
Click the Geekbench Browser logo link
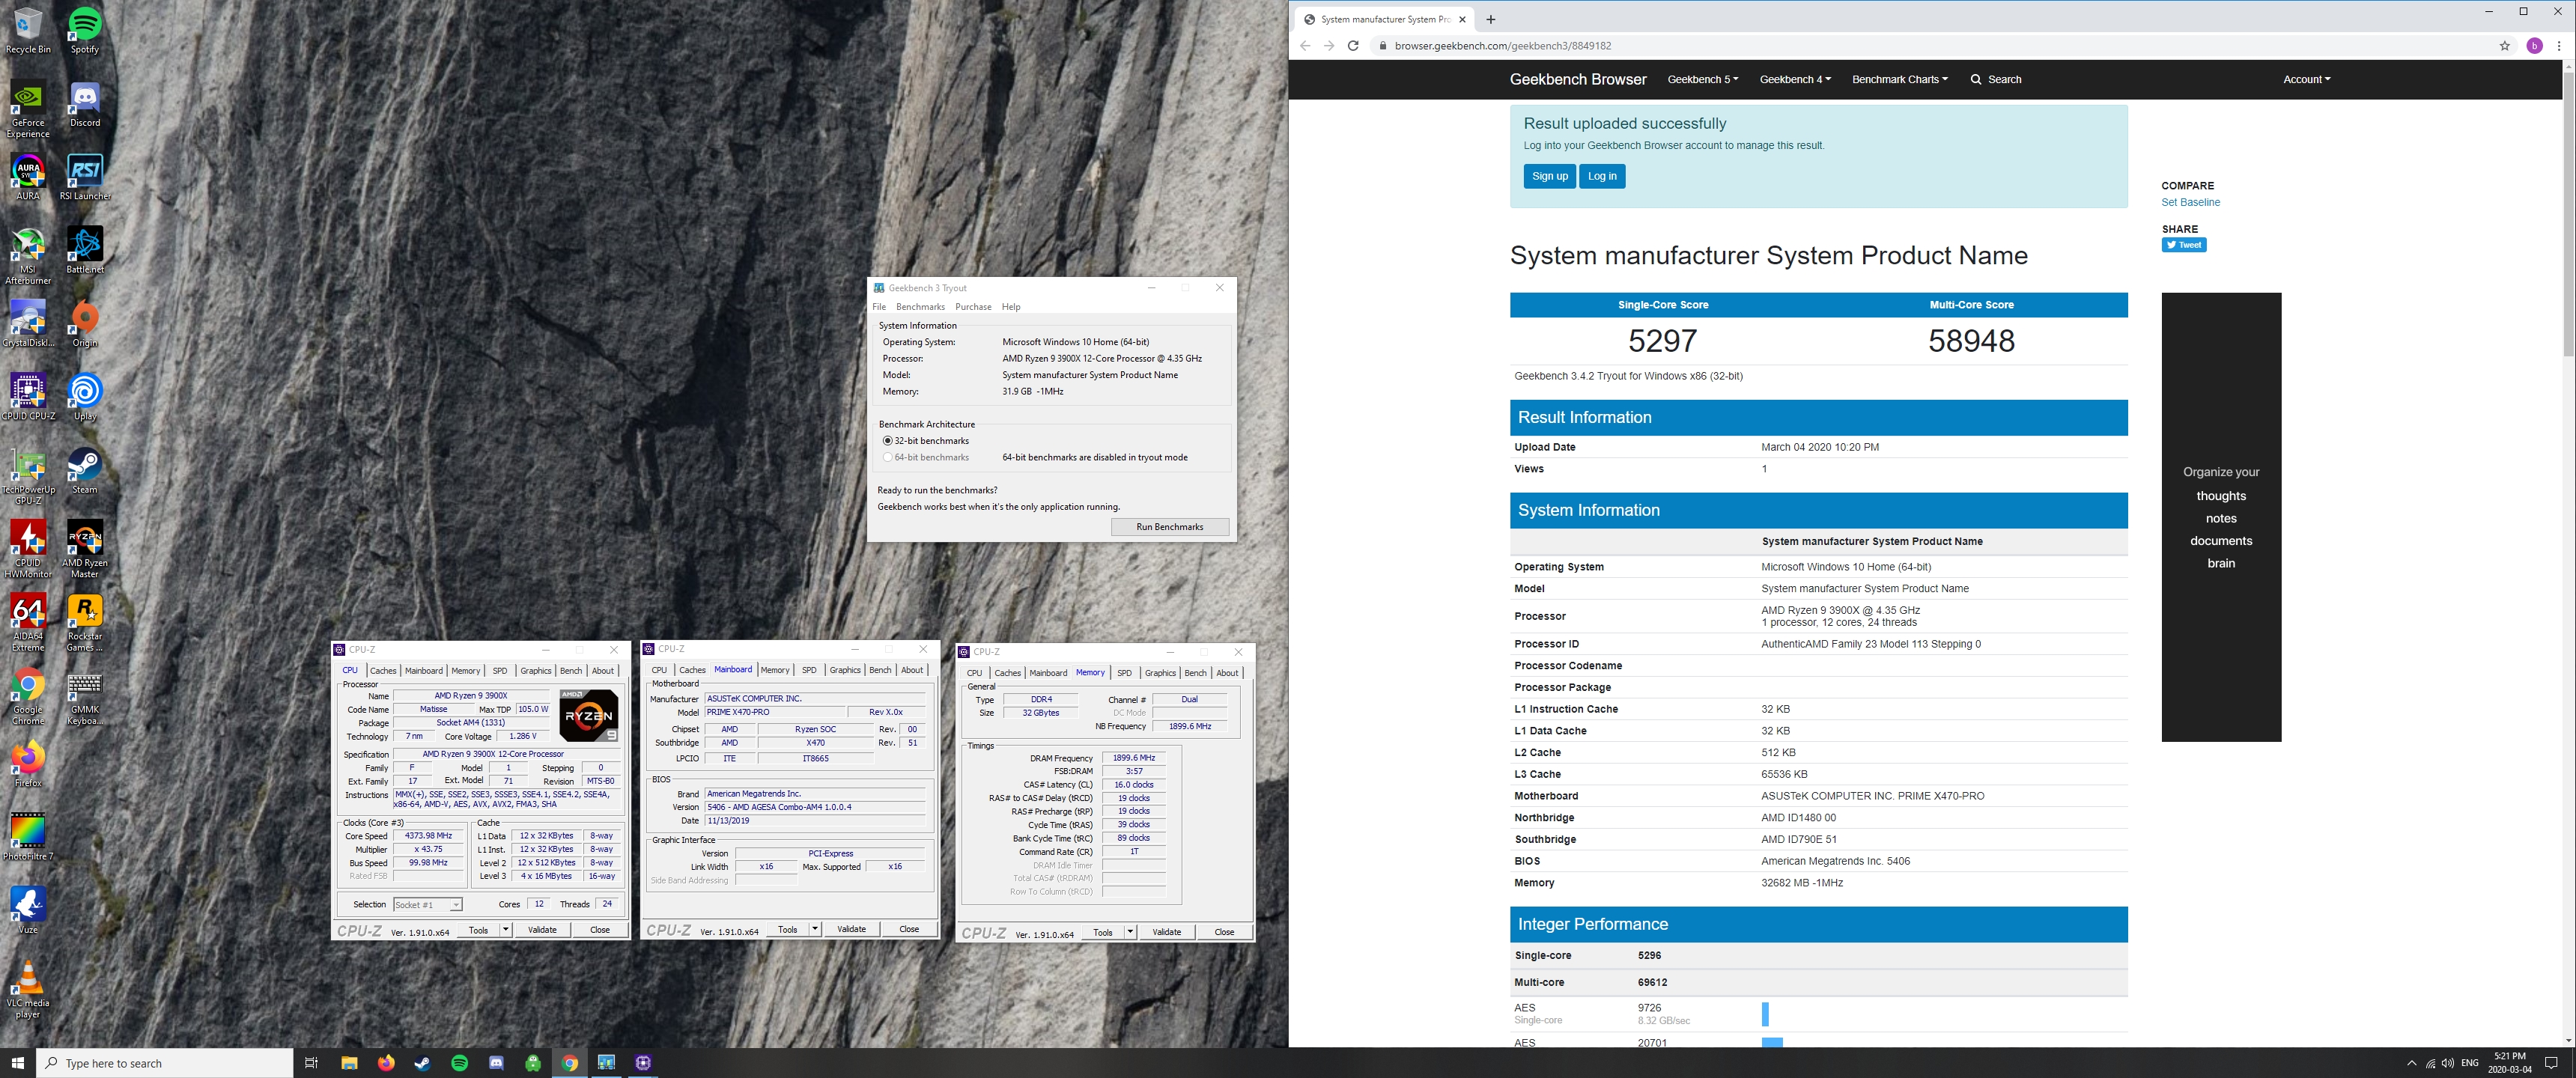tap(1578, 79)
